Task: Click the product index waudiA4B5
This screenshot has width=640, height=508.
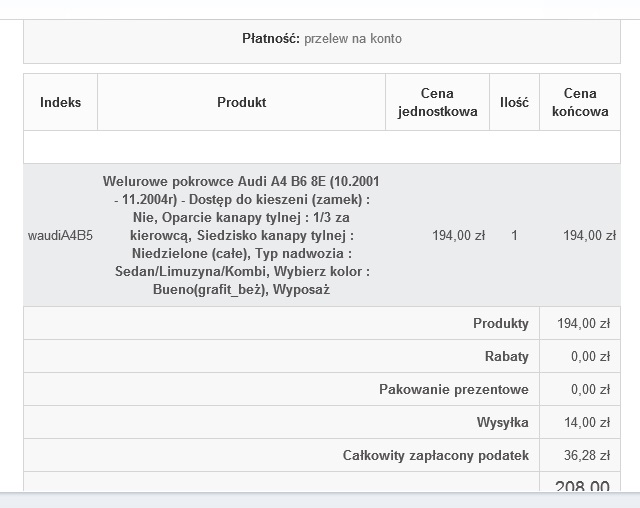Action: pyautogui.click(x=60, y=236)
